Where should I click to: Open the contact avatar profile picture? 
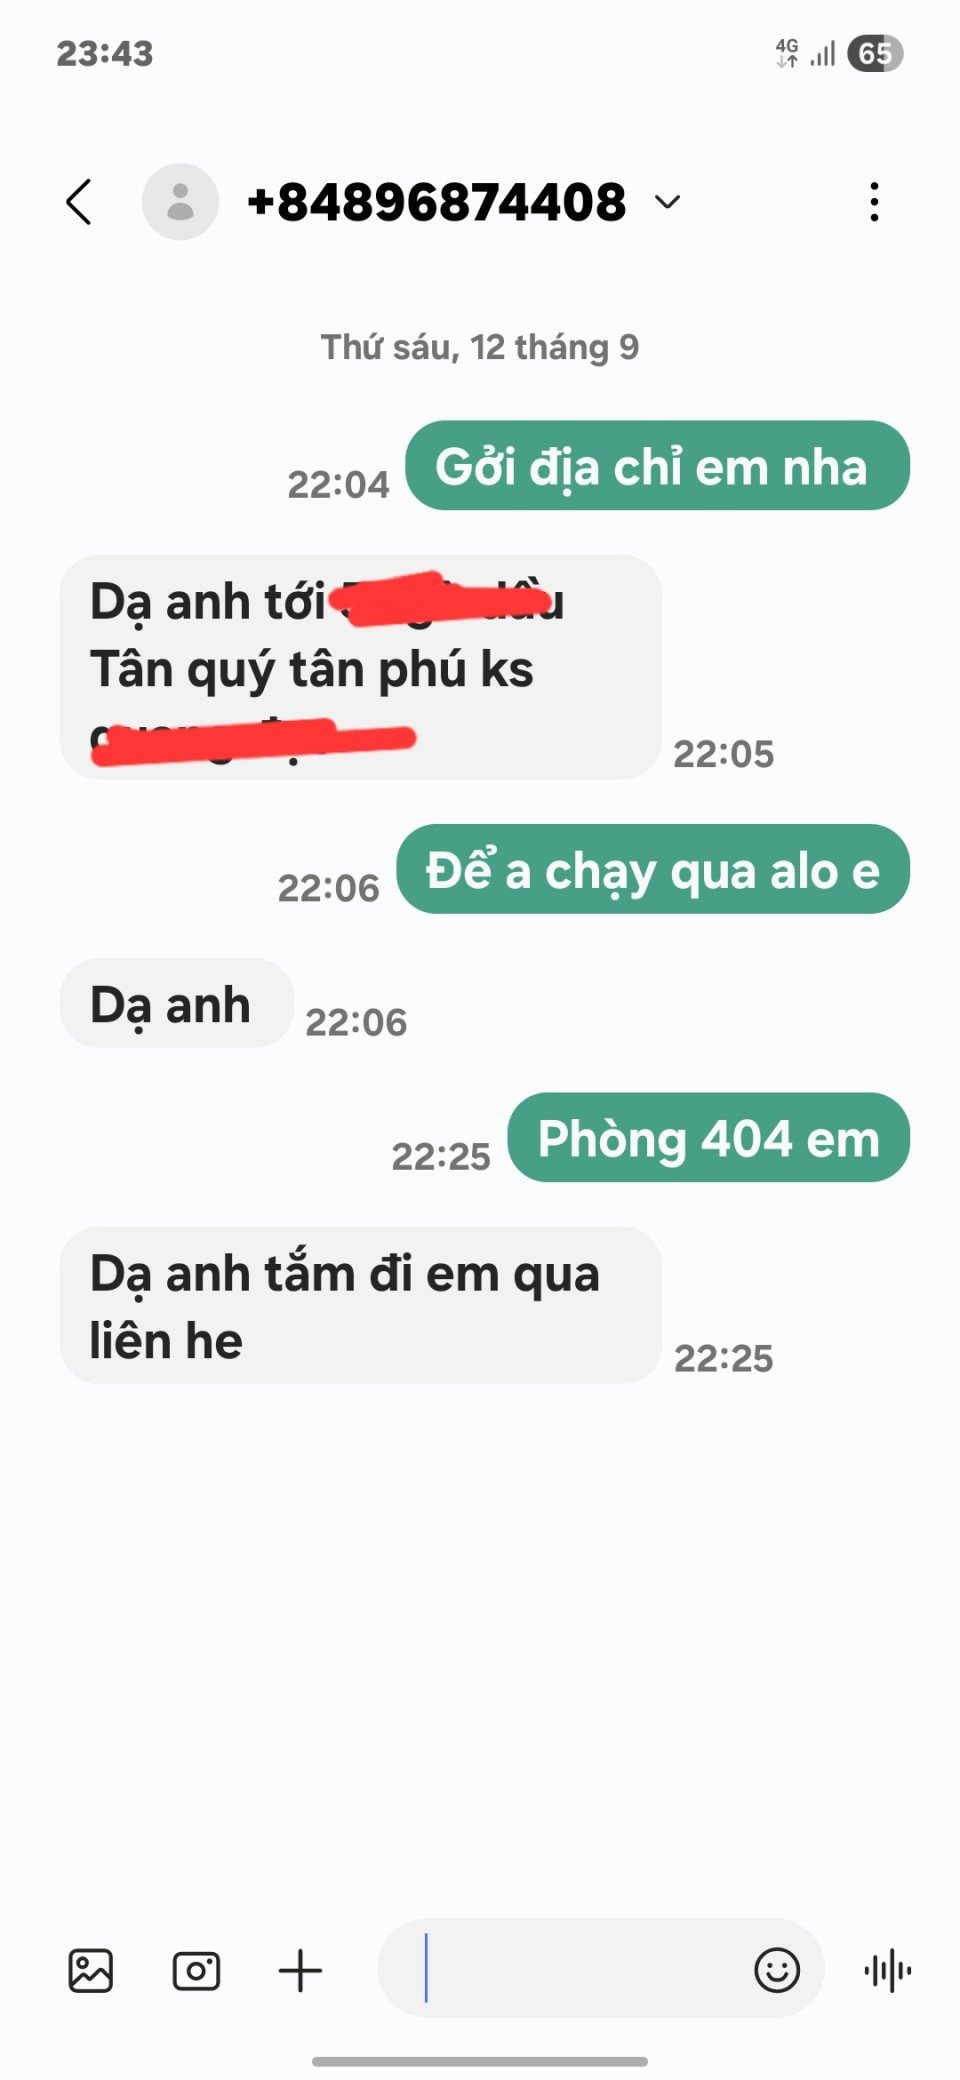pyautogui.click(x=180, y=202)
